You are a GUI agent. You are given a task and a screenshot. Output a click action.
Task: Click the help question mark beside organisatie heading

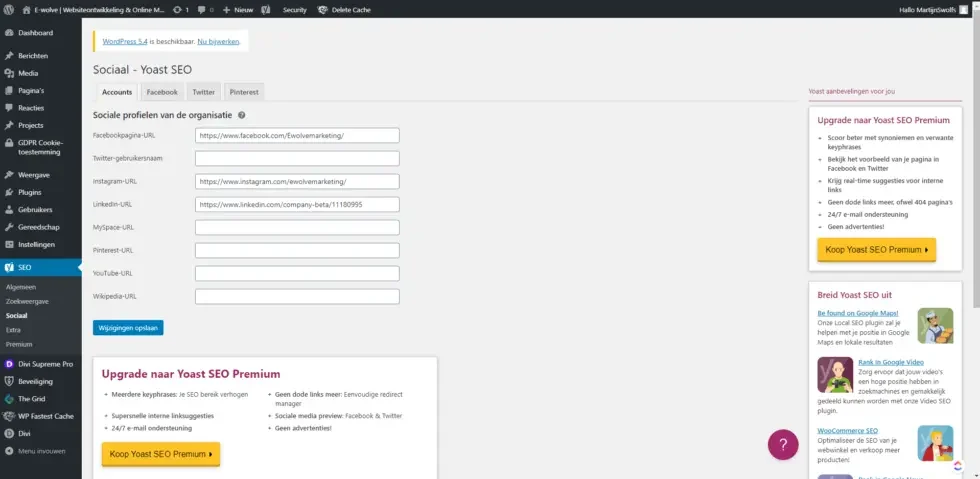[x=241, y=115]
